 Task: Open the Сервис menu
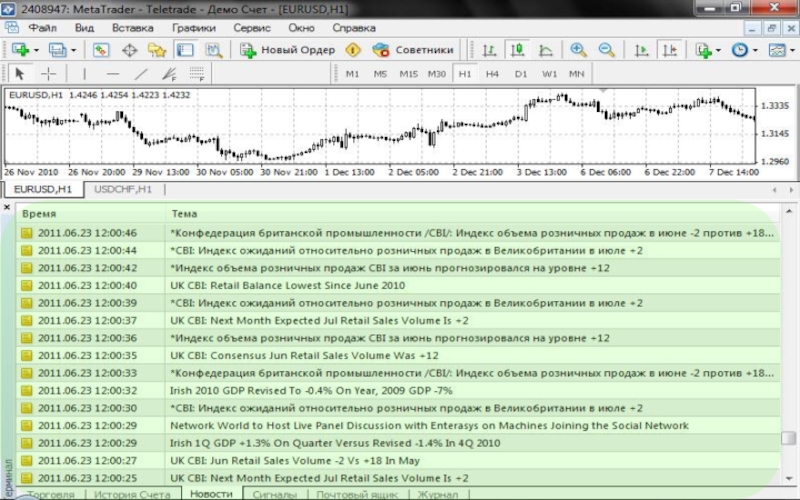252,28
